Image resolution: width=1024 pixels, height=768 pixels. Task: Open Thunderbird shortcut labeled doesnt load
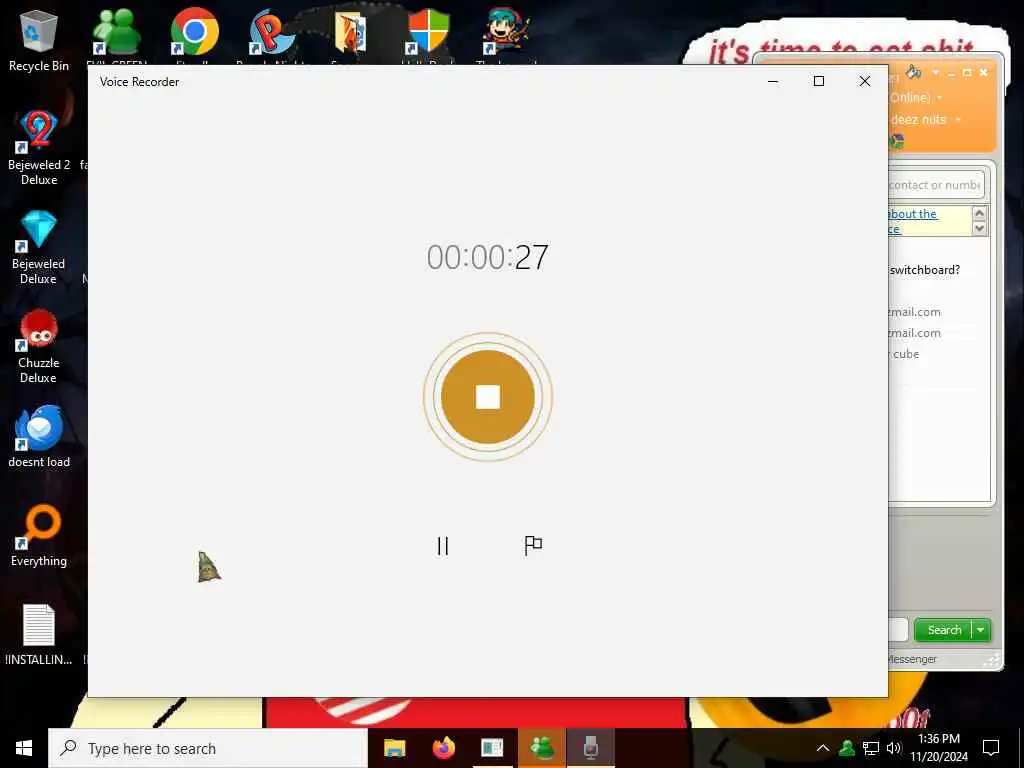[39, 436]
